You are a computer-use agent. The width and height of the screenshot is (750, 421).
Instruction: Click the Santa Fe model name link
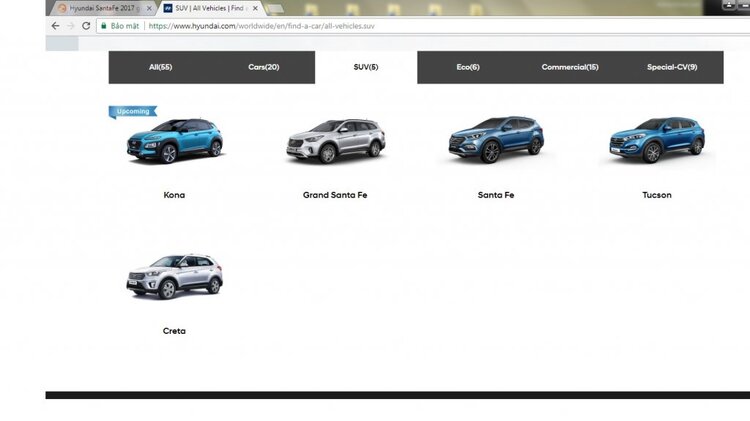point(496,195)
